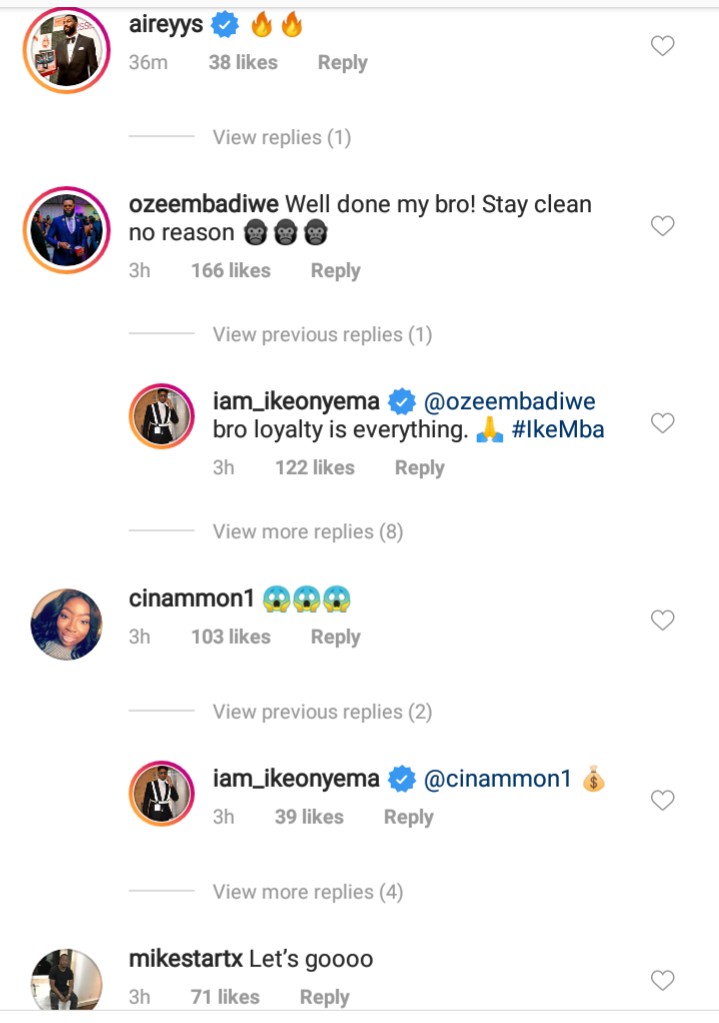The width and height of the screenshot is (719, 1023).
Task: Tap heart on mikestartx's comment
Action: (662, 980)
